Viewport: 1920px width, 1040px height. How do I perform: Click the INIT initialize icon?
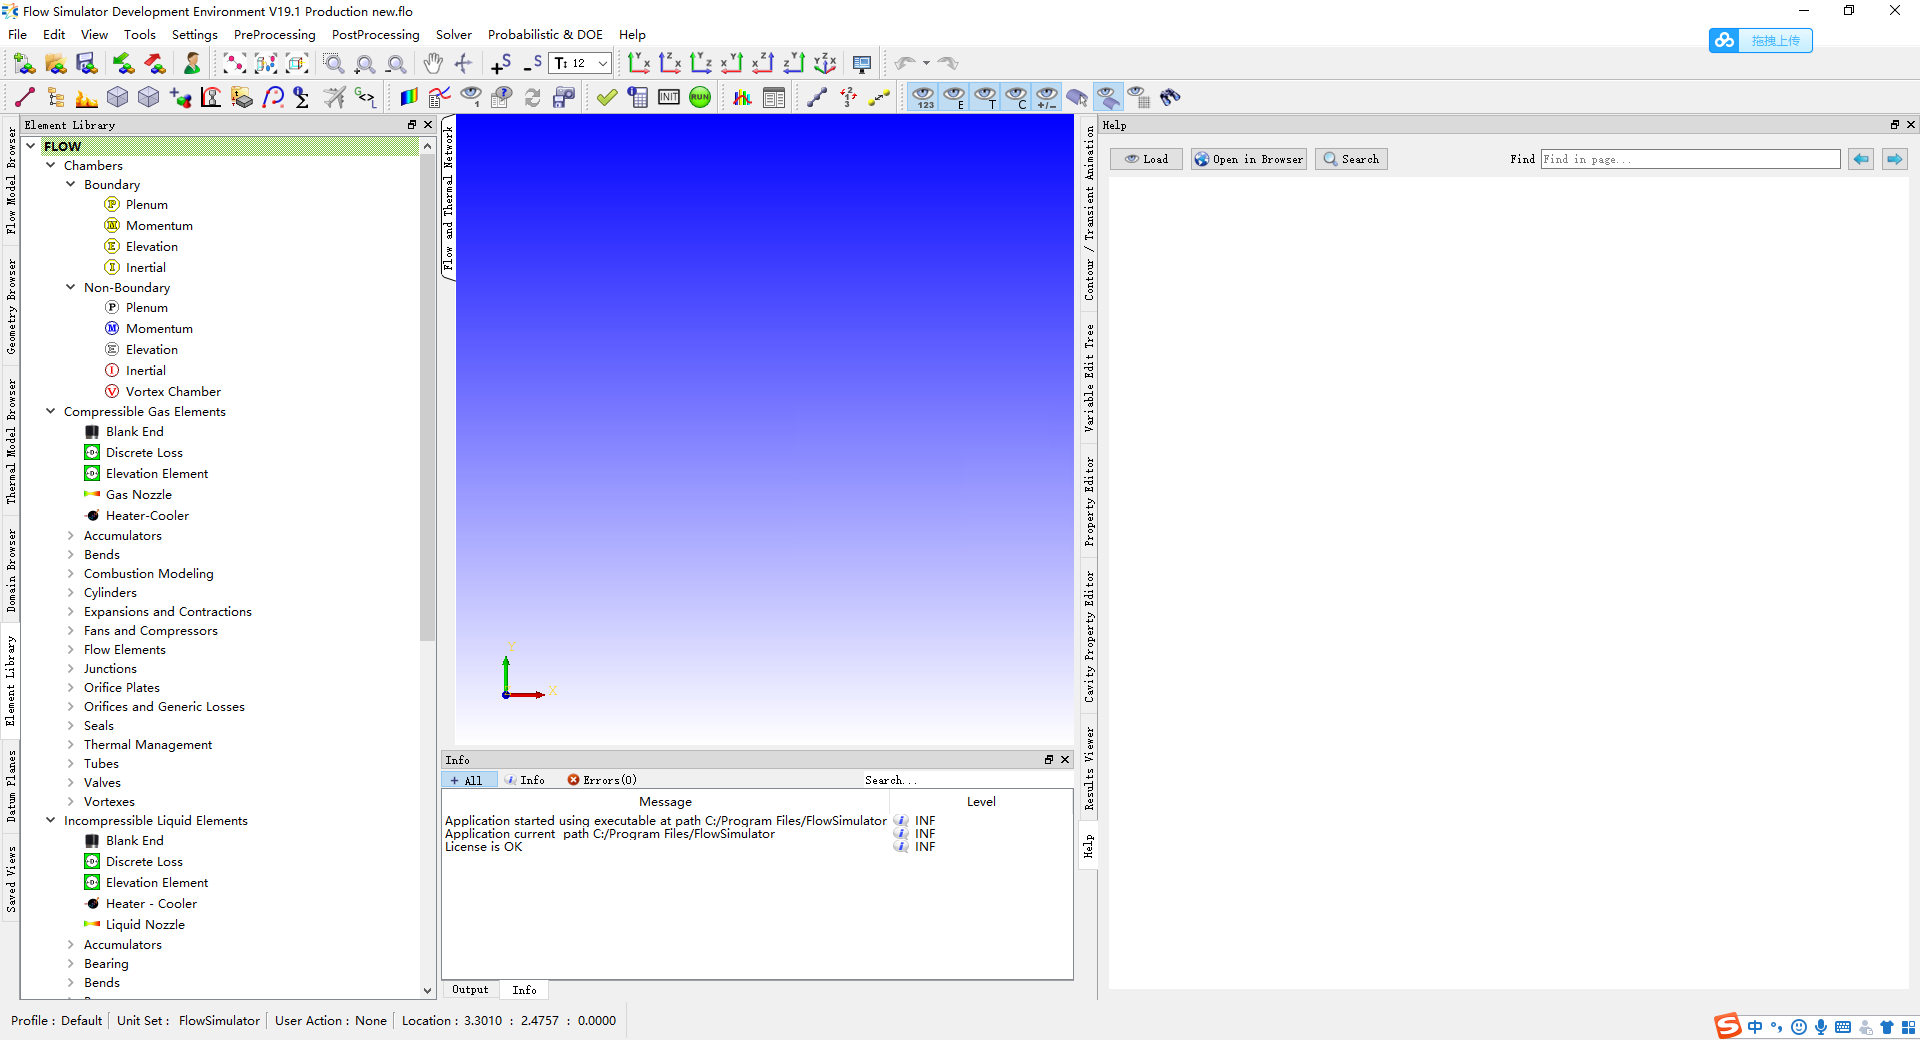click(669, 97)
